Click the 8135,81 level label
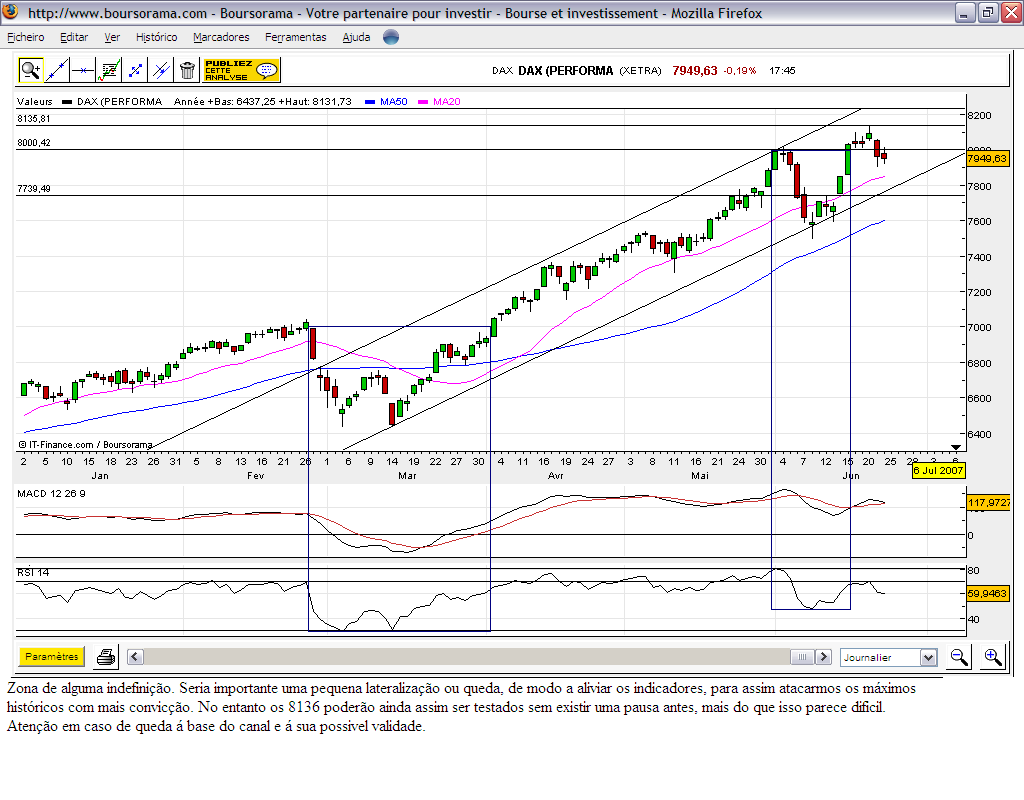Image resolution: width=1024 pixels, height=800 pixels. [x=33, y=119]
